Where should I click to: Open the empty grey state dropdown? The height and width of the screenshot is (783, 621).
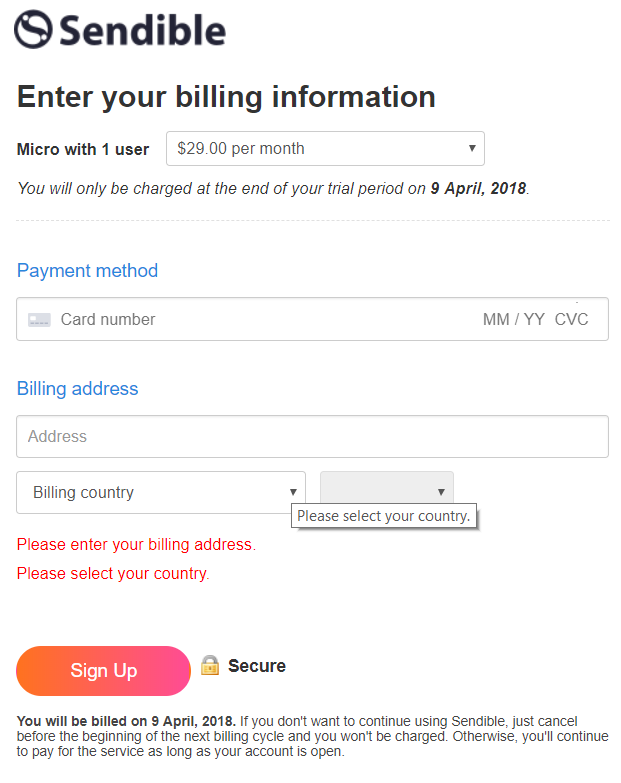tap(386, 491)
